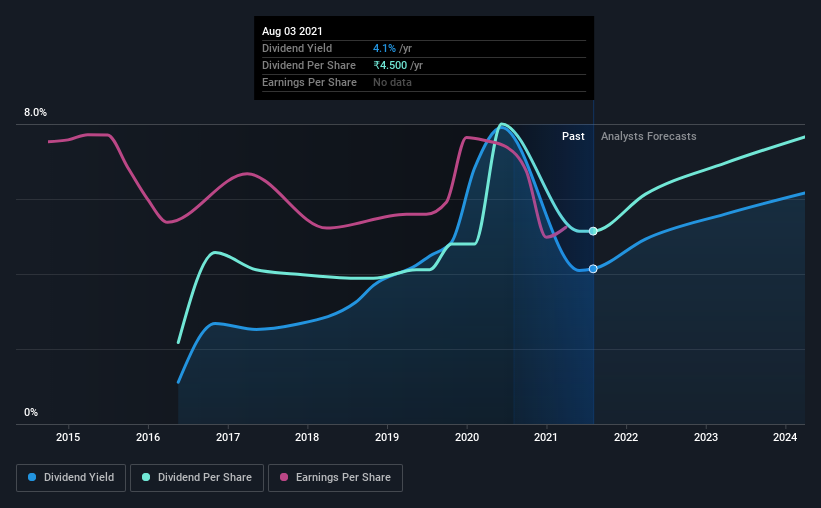Click the 2018 x-axis label
The height and width of the screenshot is (508, 821).
tap(307, 437)
